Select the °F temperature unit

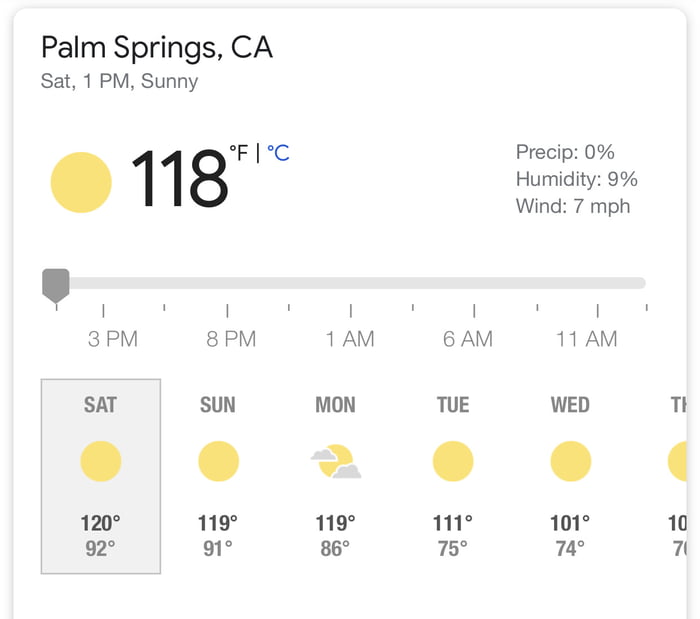click(239, 153)
